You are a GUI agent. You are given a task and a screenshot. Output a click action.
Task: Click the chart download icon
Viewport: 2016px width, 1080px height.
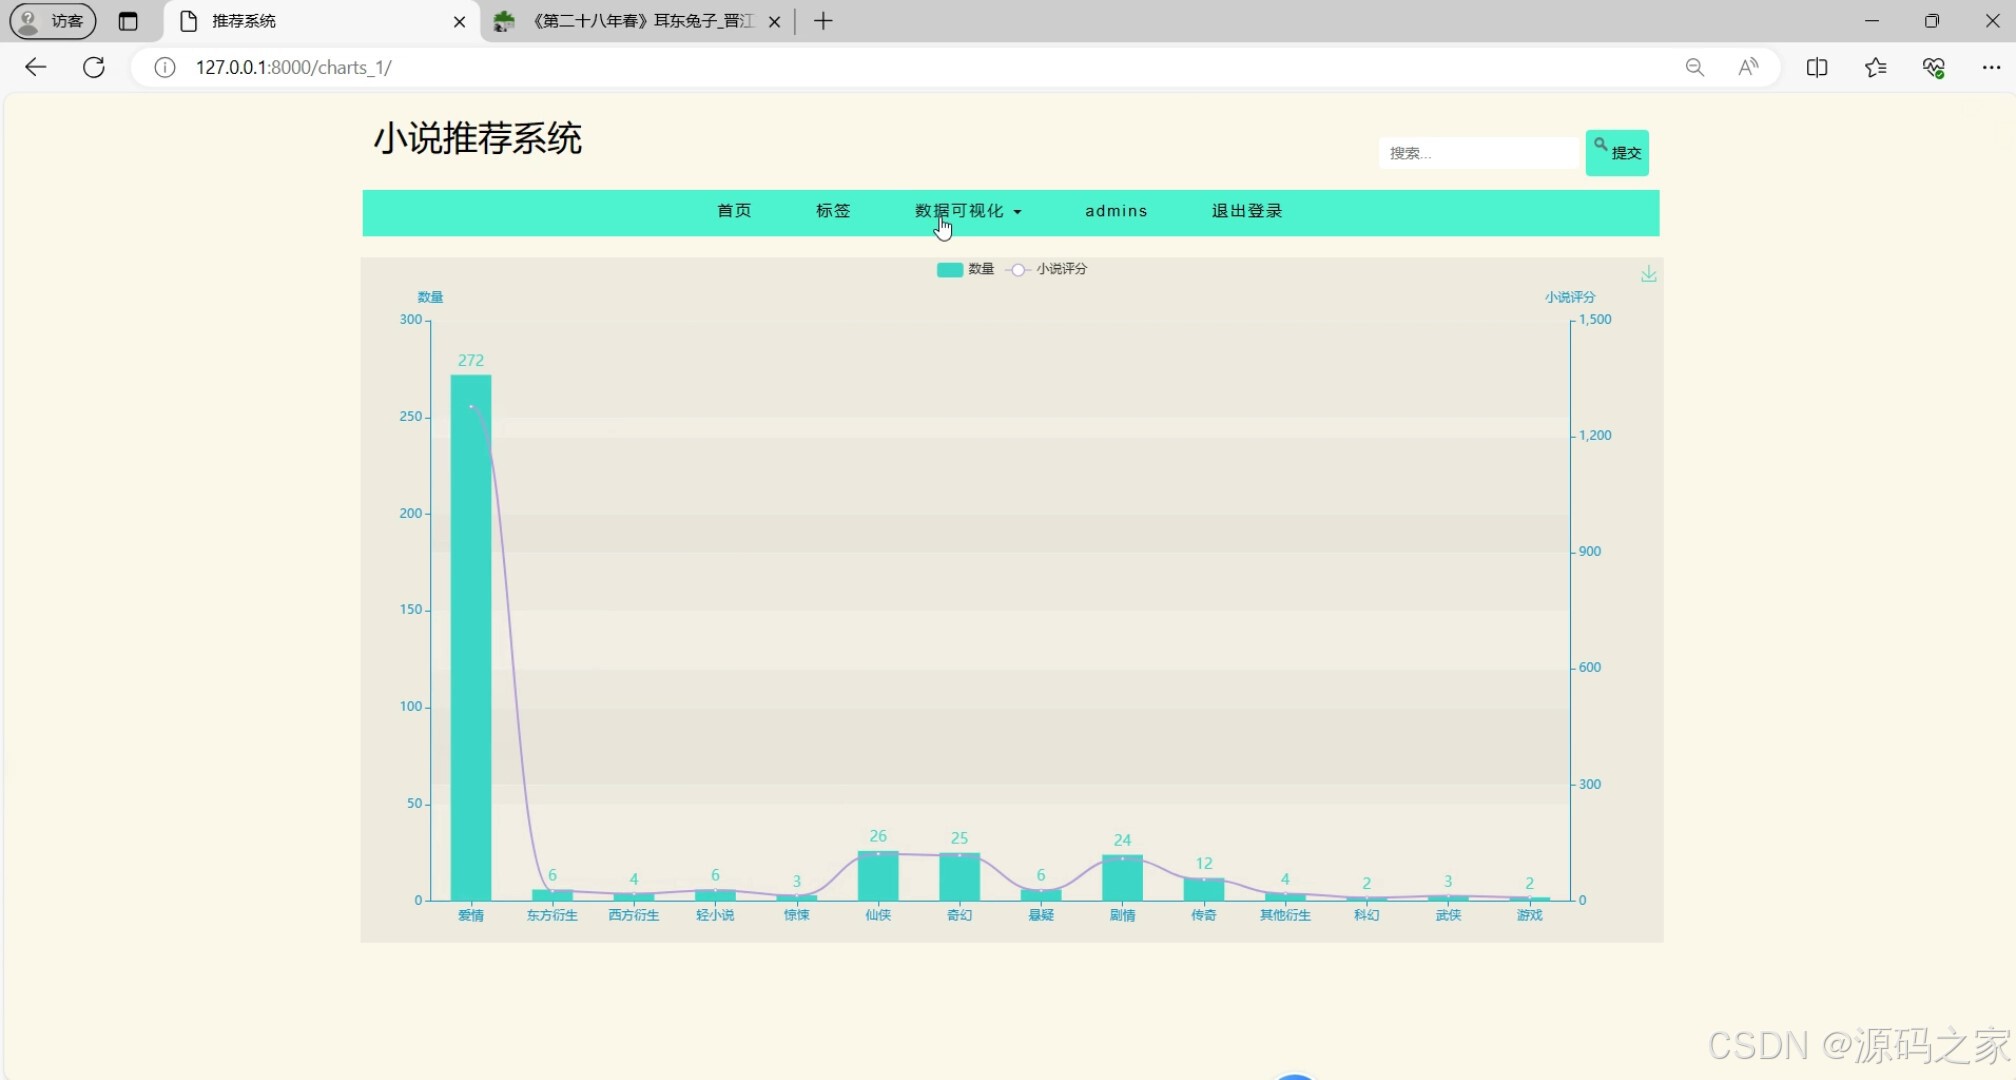tap(1648, 274)
